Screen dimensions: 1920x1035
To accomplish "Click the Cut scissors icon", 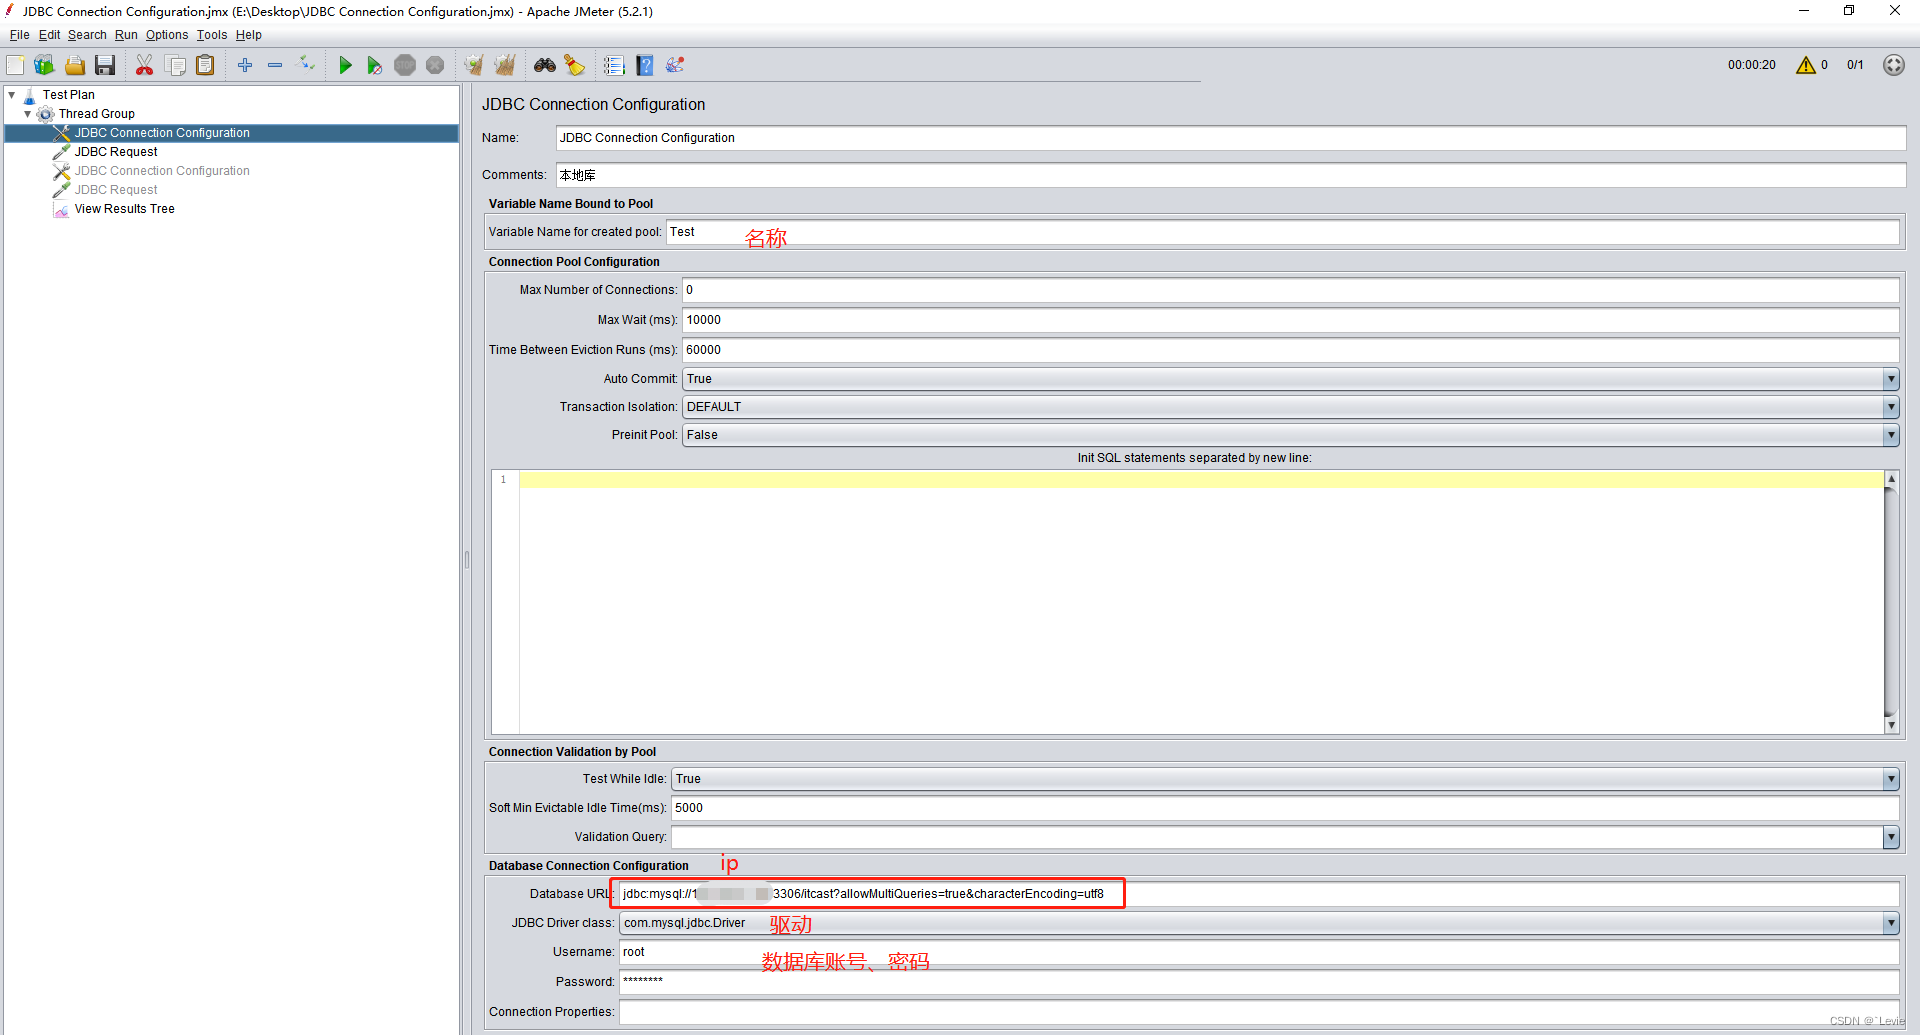I will tap(145, 65).
